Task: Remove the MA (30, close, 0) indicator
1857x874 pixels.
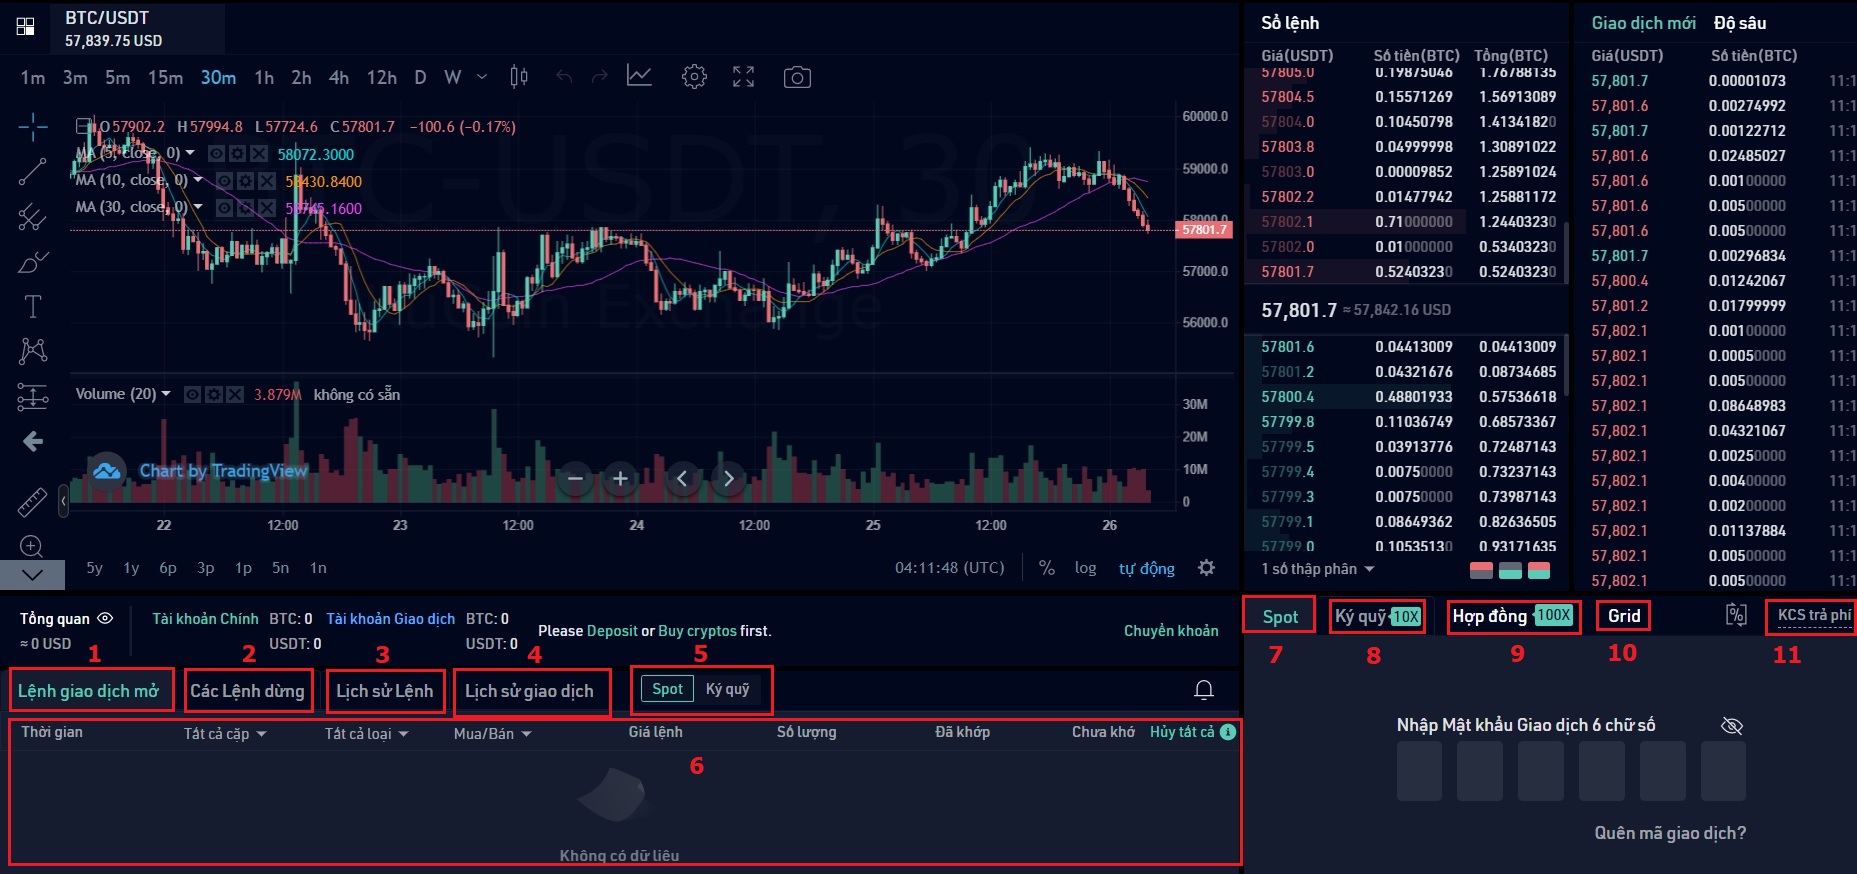Action: click(267, 208)
